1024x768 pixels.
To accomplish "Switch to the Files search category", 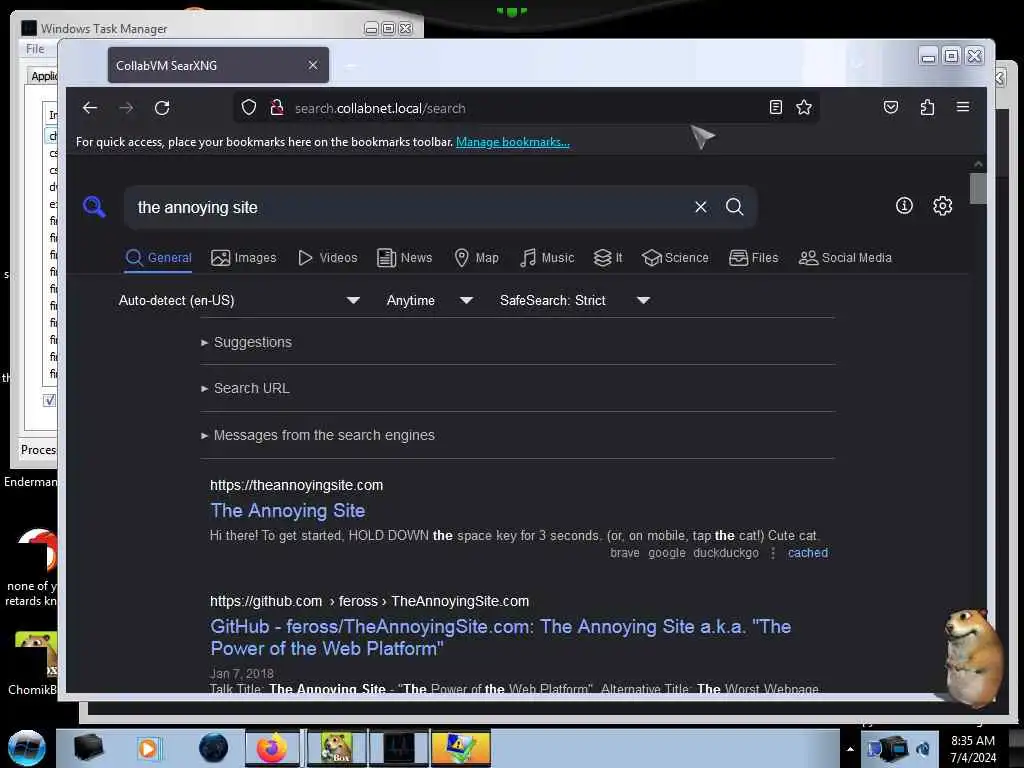I will 754,258.
